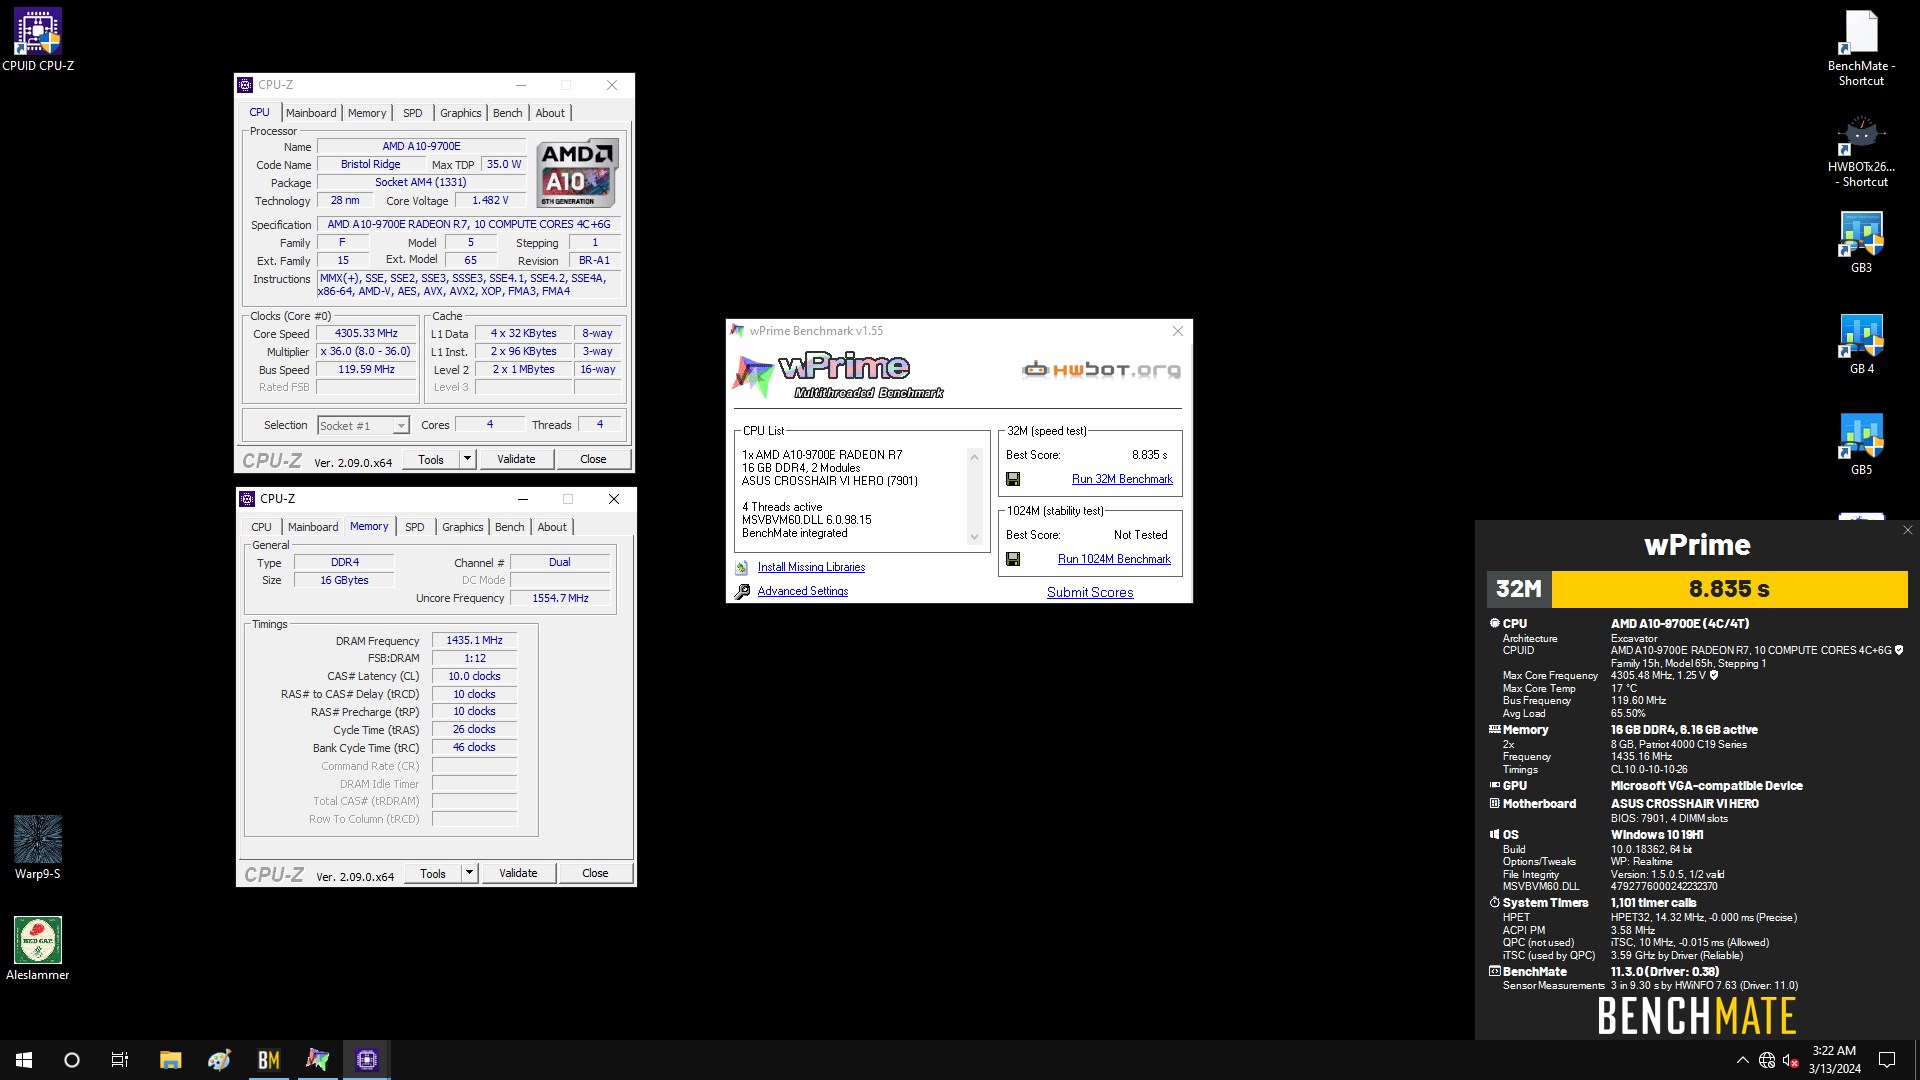Click the muted volume tray icon
The height and width of the screenshot is (1080, 1920).
click(x=1791, y=1060)
